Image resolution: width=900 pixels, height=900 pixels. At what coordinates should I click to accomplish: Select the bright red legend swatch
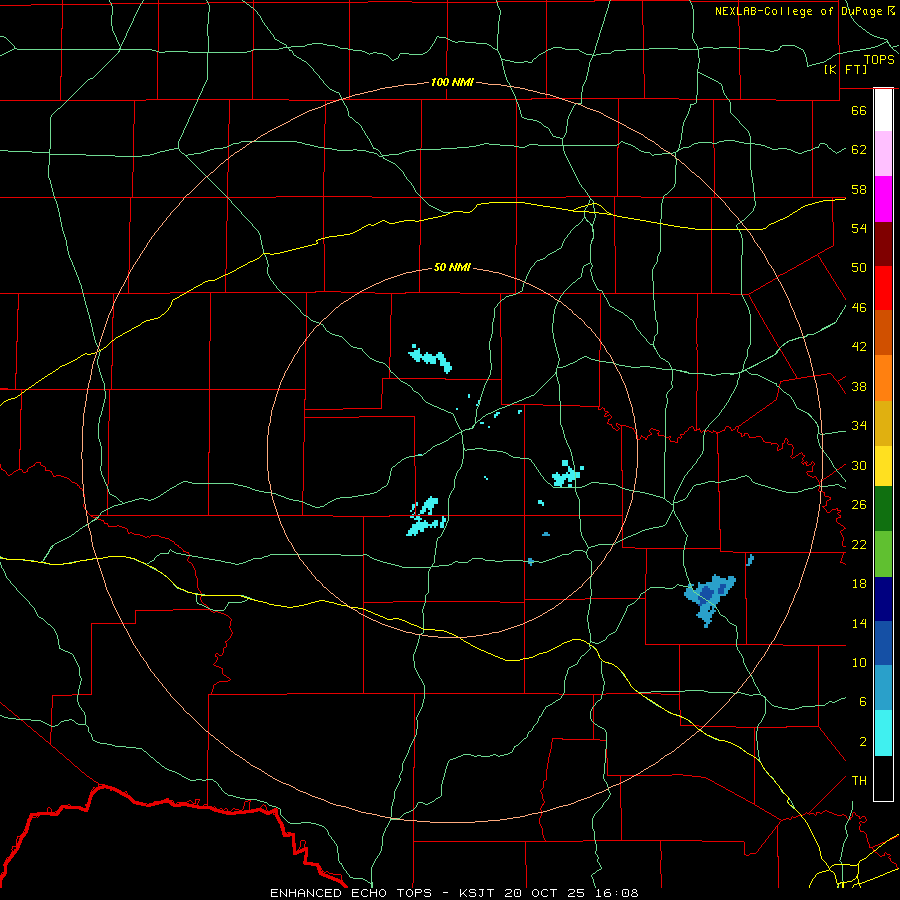coord(883,288)
